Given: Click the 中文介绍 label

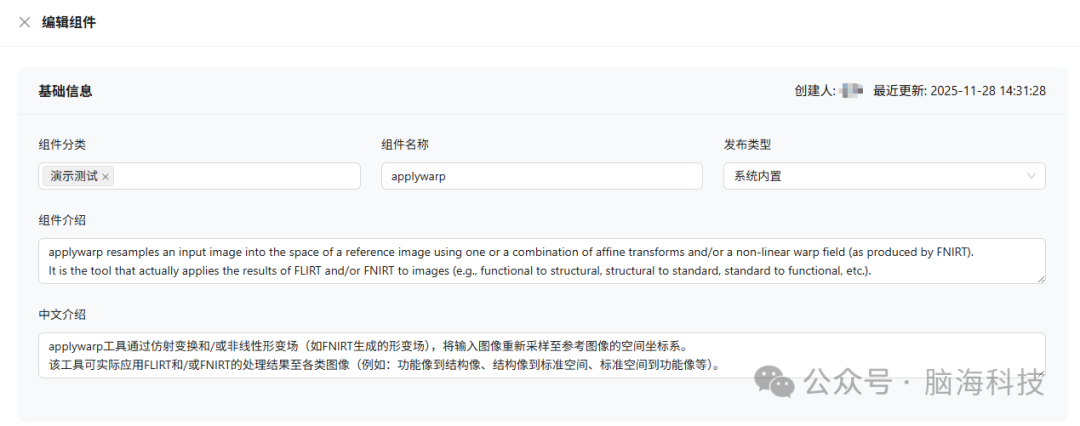Looking at the screenshot, I should pyautogui.click(x=62, y=314).
